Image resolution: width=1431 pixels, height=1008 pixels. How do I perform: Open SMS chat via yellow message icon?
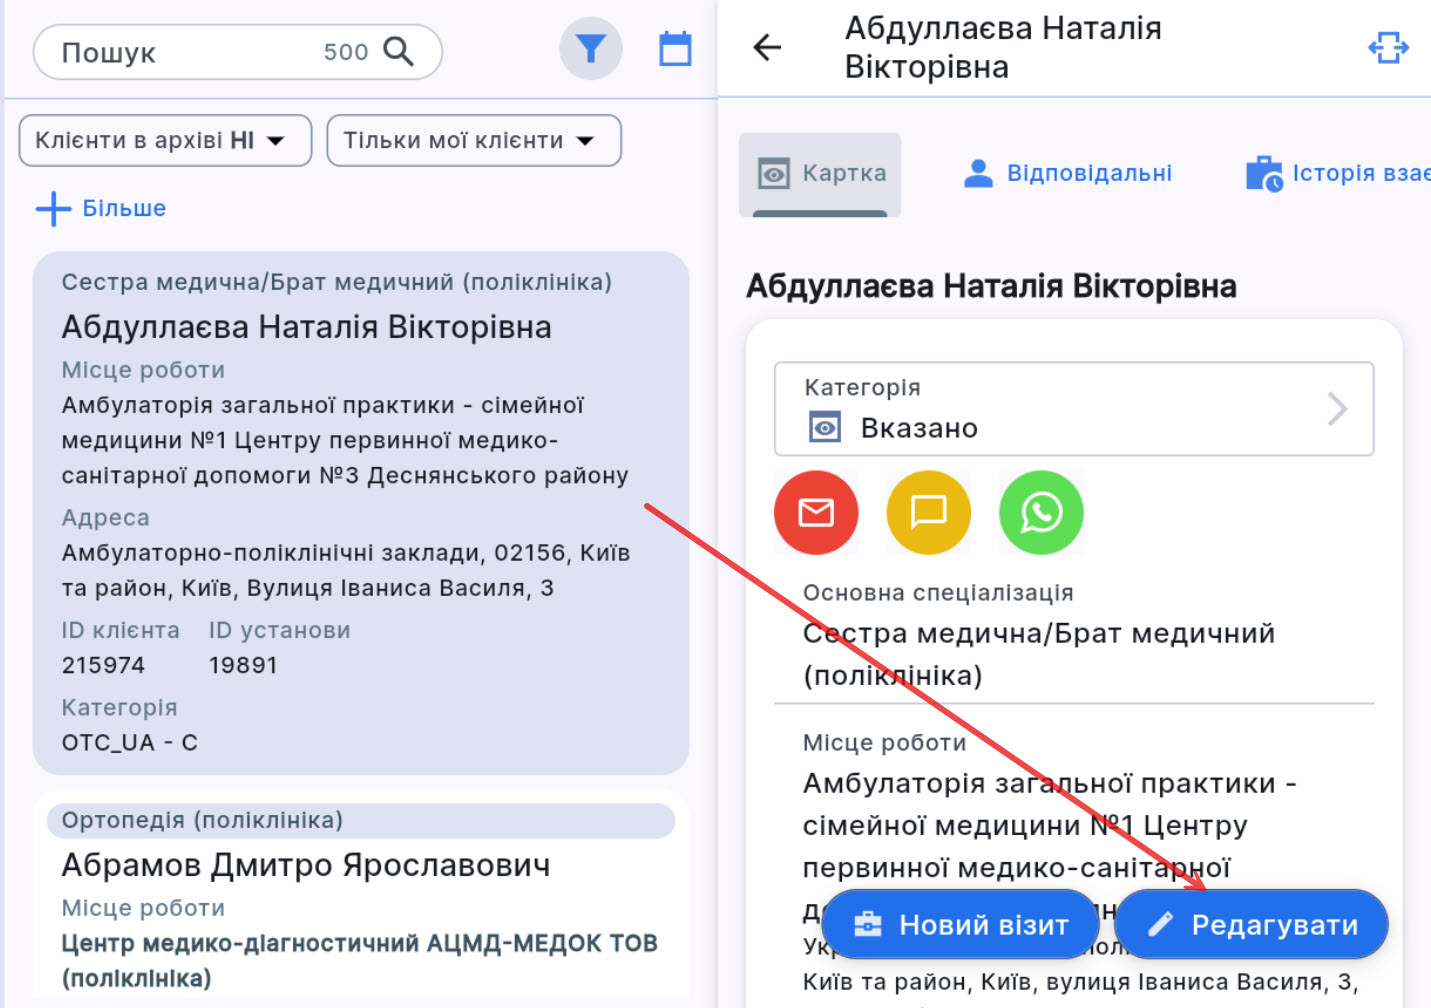[928, 512]
